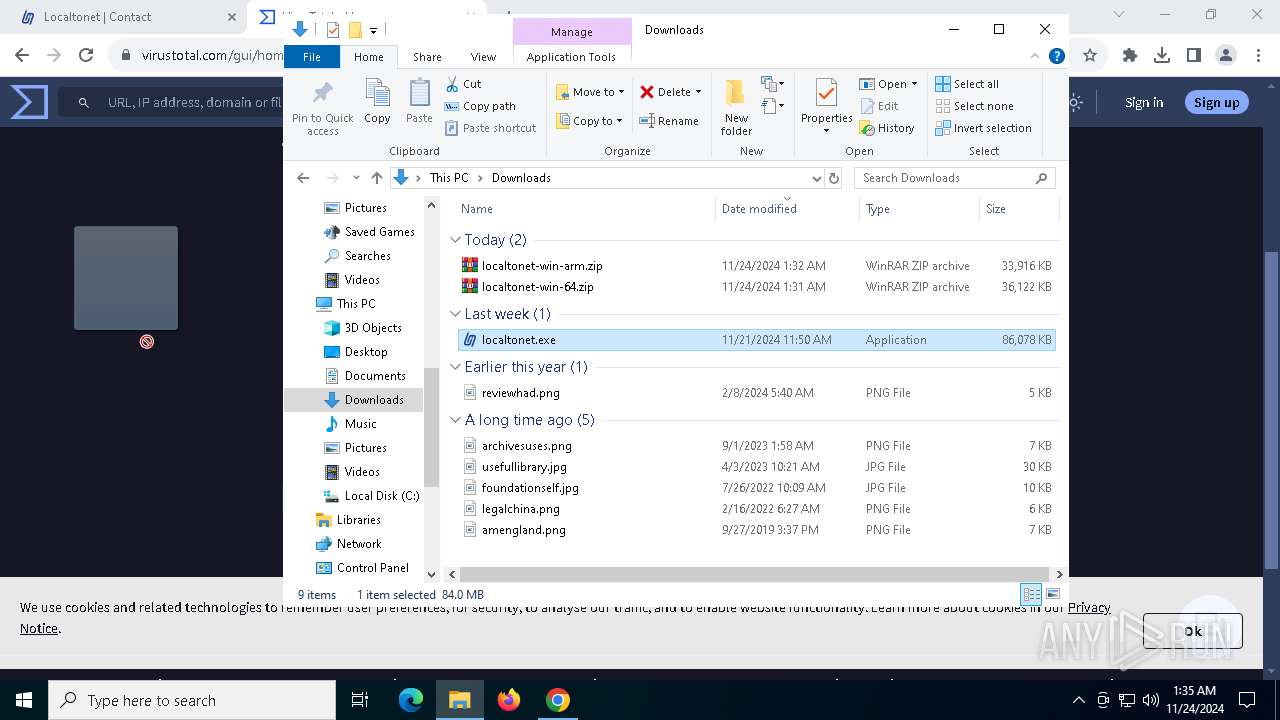
Task: Click Cut in Clipboard group
Action: pos(463,84)
